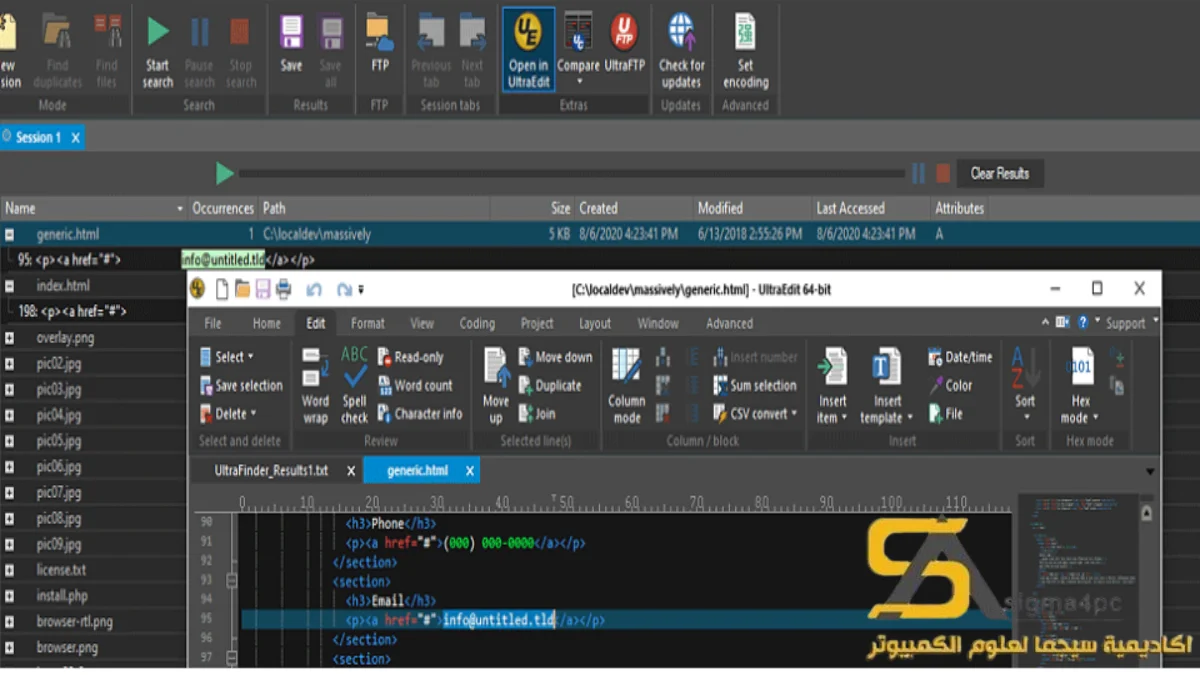Close the Session 1 tab
This screenshot has width=1200, height=675.
click(x=75, y=138)
